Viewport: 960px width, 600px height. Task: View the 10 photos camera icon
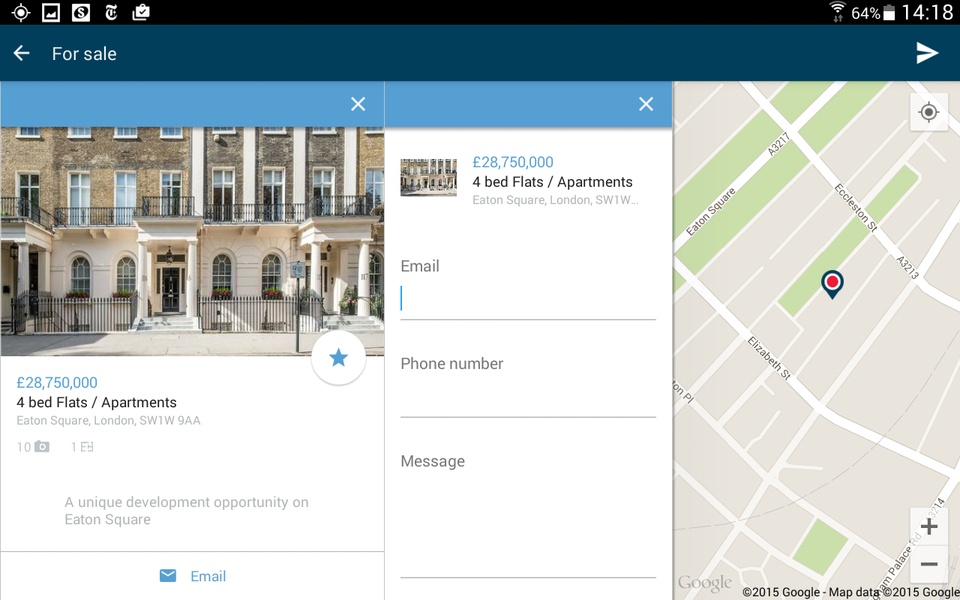pyautogui.click(x=42, y=447)
